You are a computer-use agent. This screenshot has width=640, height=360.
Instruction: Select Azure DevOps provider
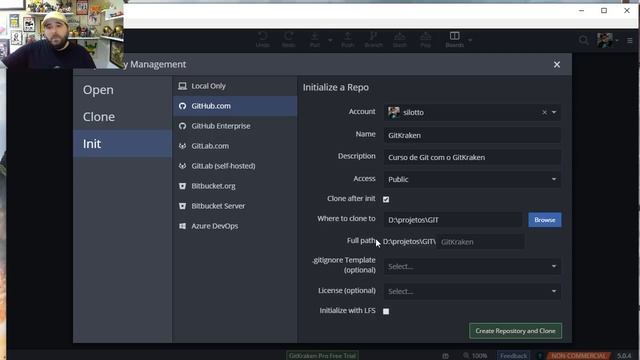pos(235,226)
